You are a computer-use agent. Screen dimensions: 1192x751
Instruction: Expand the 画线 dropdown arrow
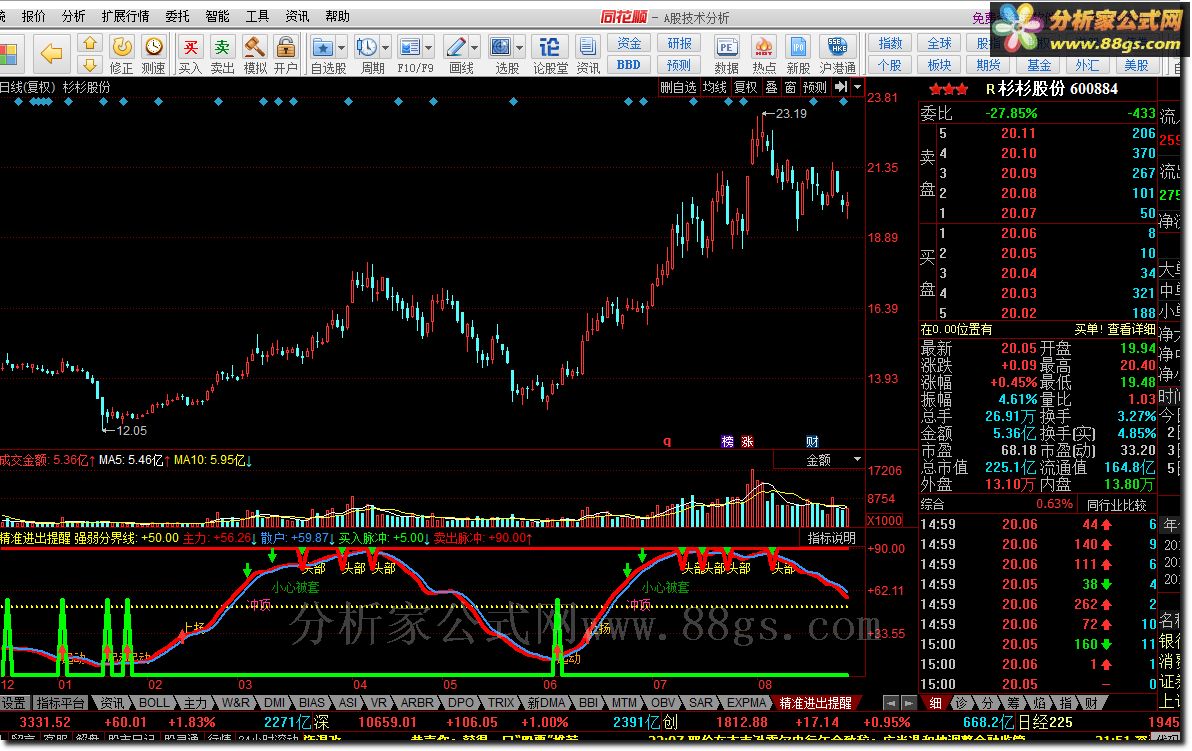pyautogui.click(x=474, y=48)
